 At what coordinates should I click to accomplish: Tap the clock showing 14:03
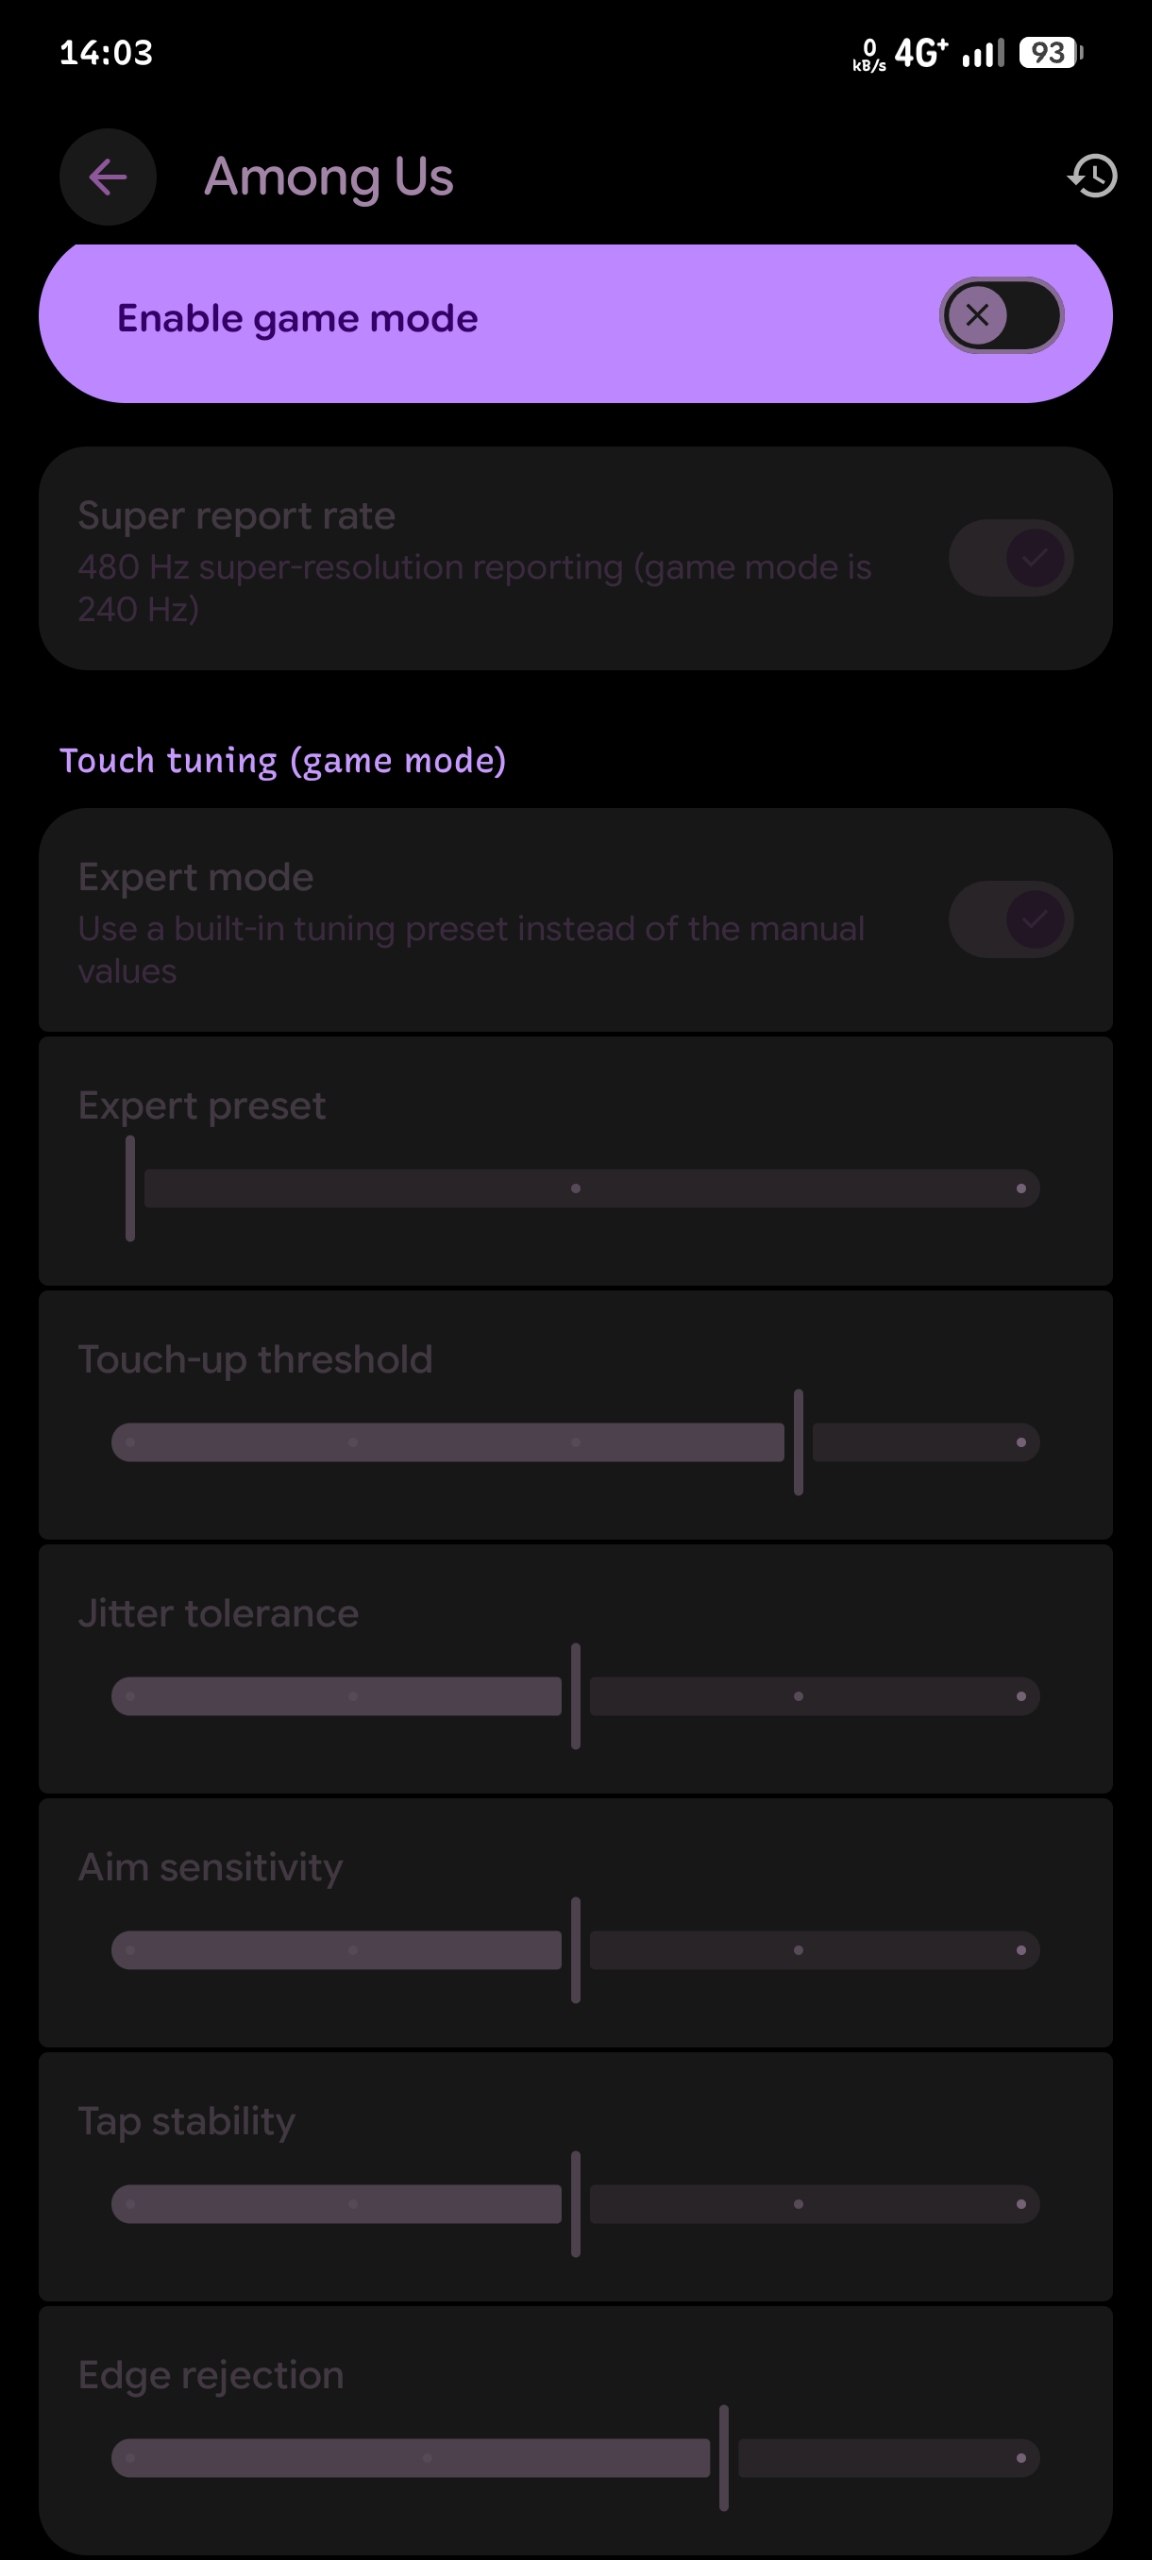tap(106, 52)
